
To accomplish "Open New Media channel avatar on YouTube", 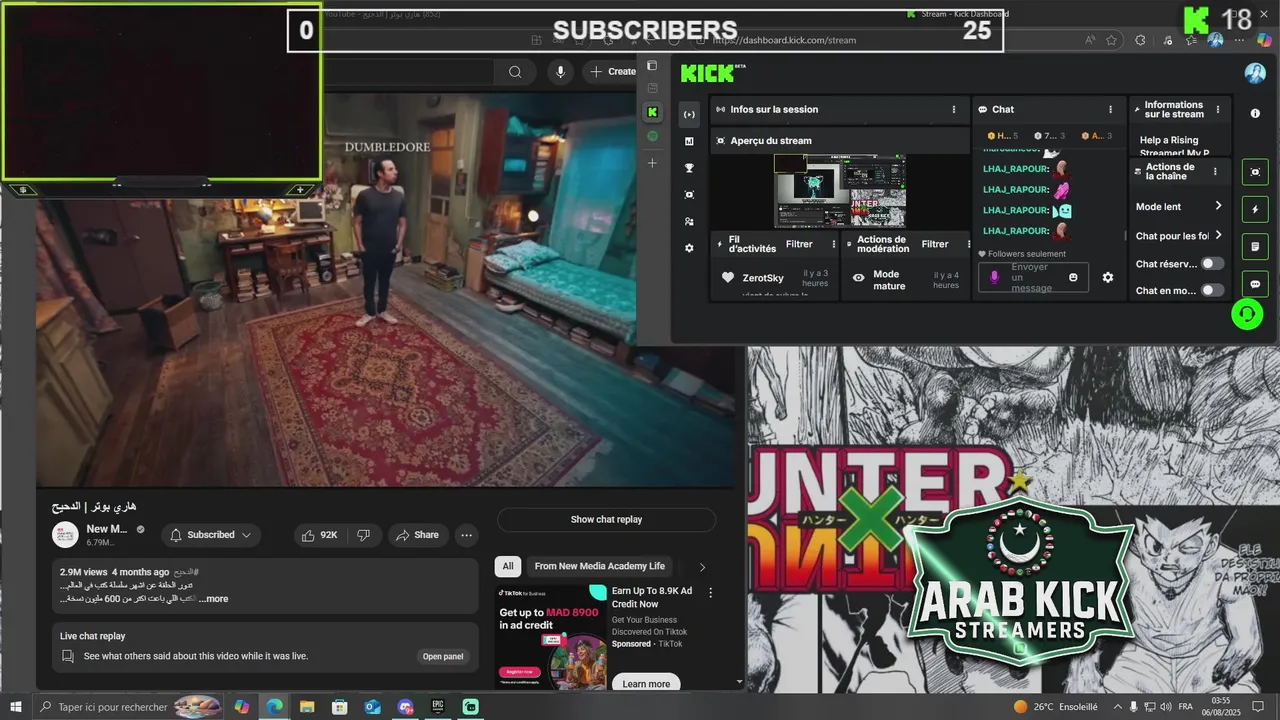I will tap(65, 535).
